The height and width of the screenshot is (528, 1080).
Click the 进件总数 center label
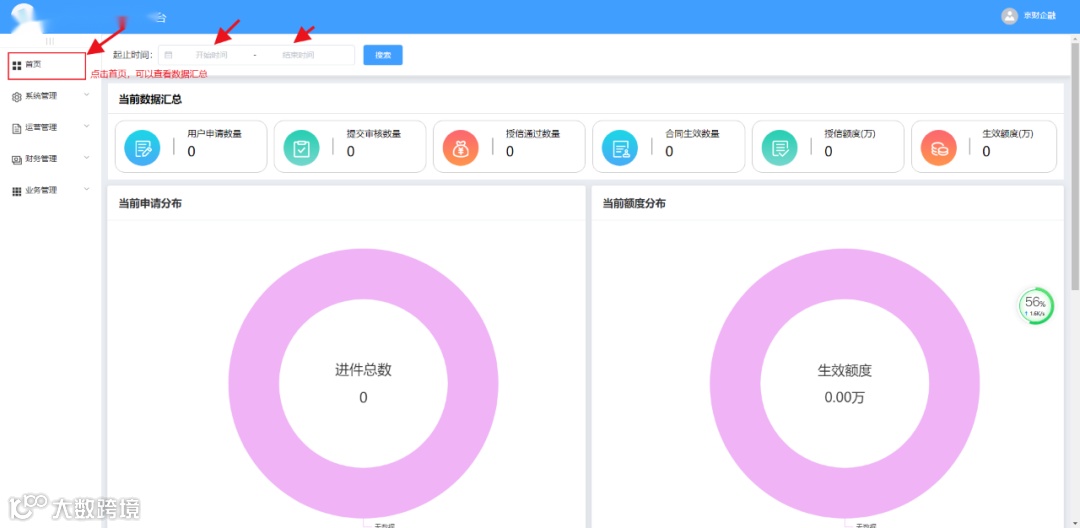tap(363, 370)
